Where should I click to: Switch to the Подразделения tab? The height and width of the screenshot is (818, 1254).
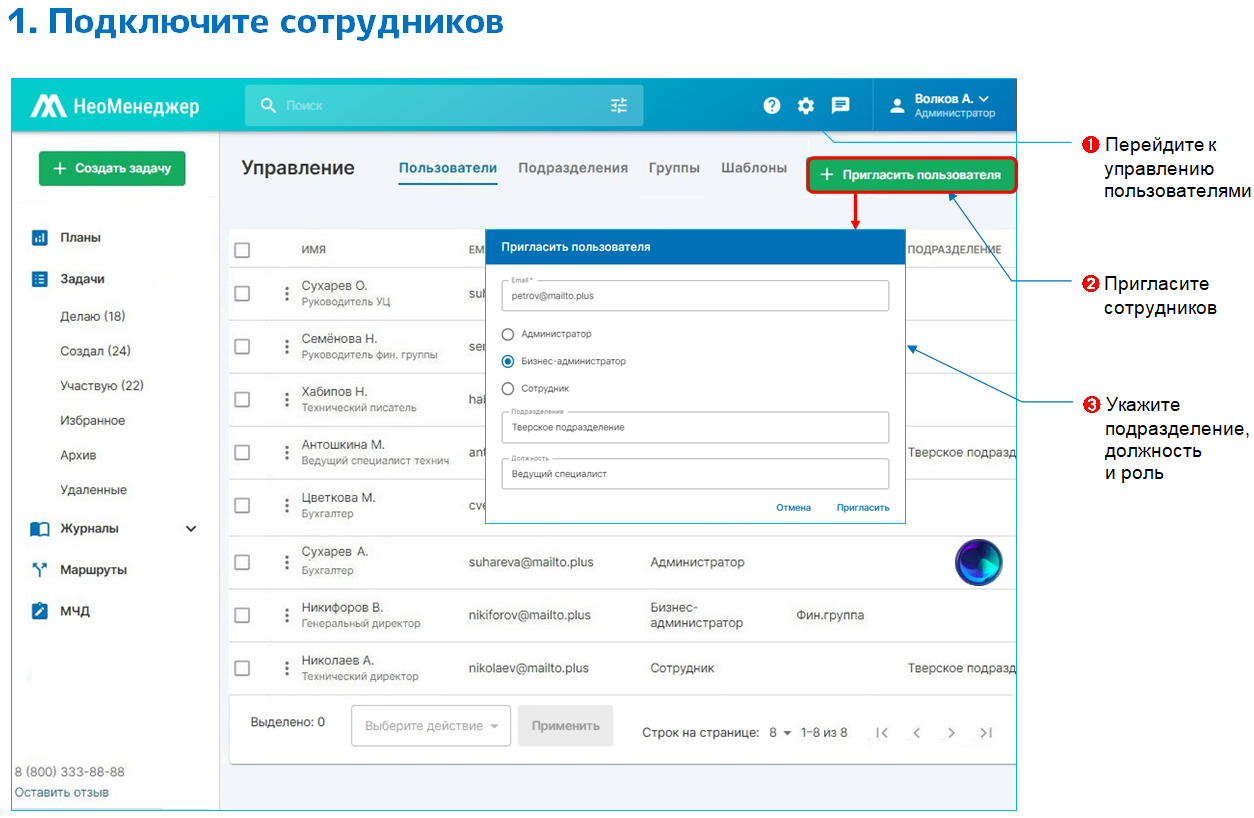pos(573,168)
